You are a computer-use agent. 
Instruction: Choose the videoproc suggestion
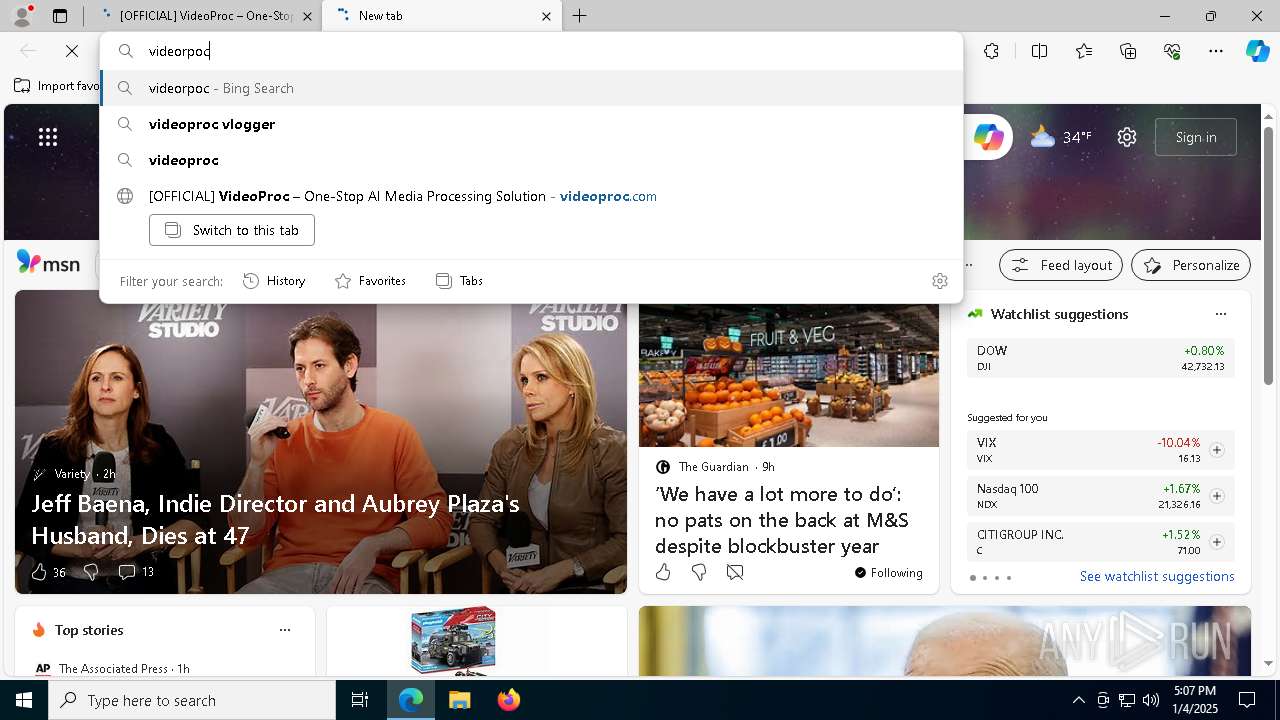531,160
